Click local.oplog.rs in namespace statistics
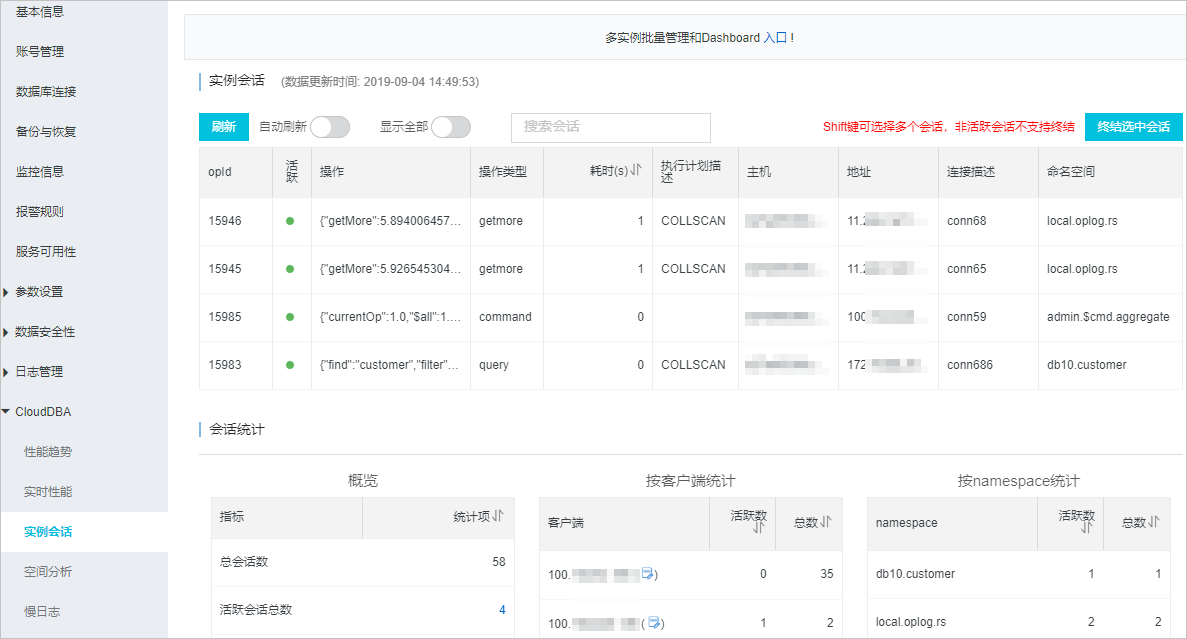Screen dimensions: 1187x639 tap(911, 622)
